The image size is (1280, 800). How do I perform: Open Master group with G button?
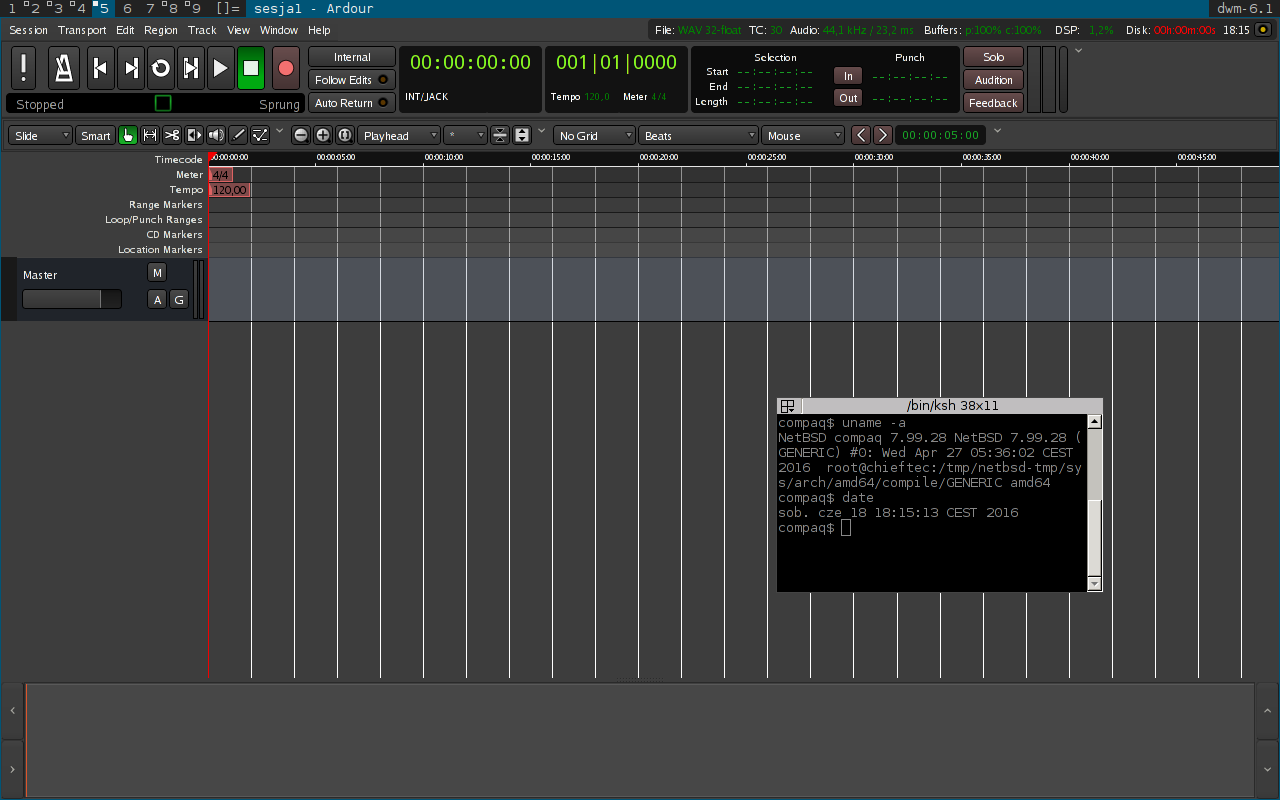click(179, 299)
